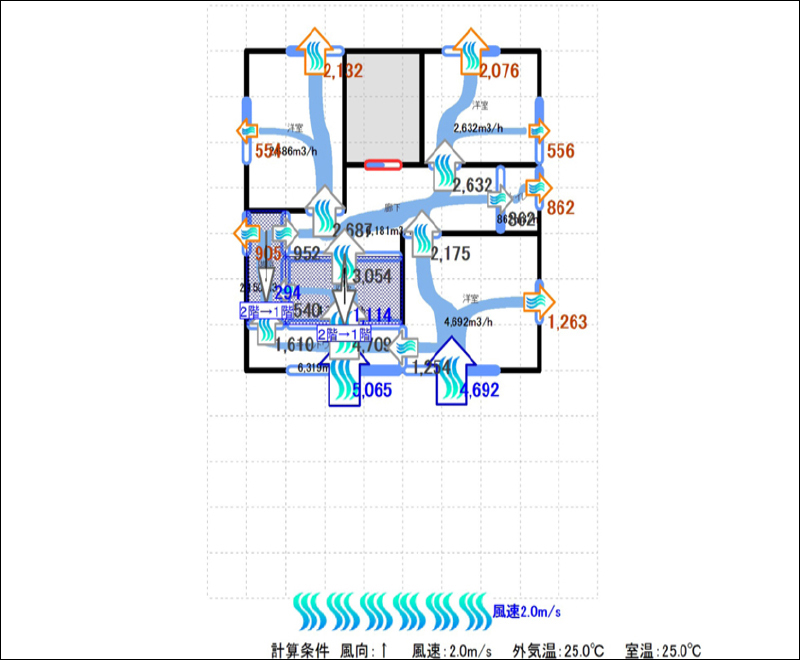Click the left 2階→1階 label near 294

(266, 311)
